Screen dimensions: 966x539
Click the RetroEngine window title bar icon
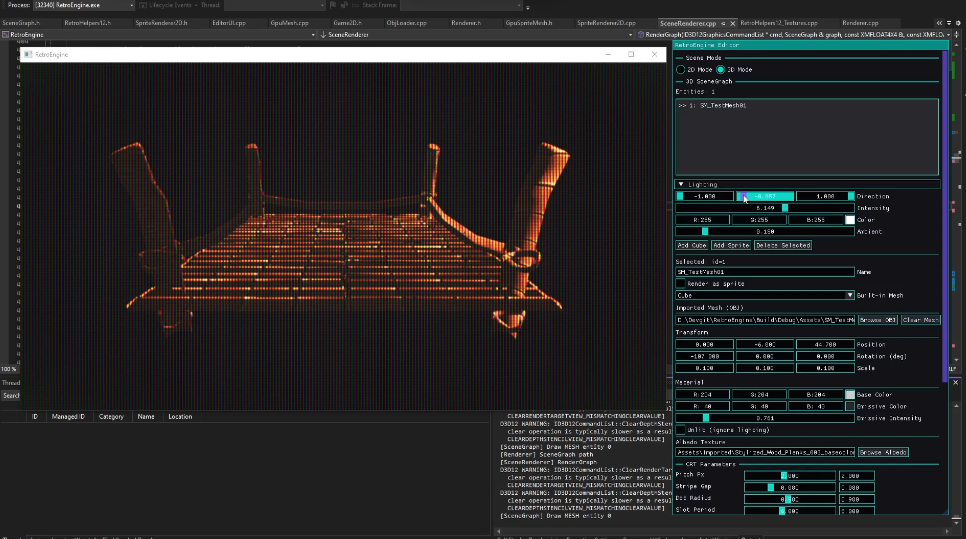[x=28, y=54]
